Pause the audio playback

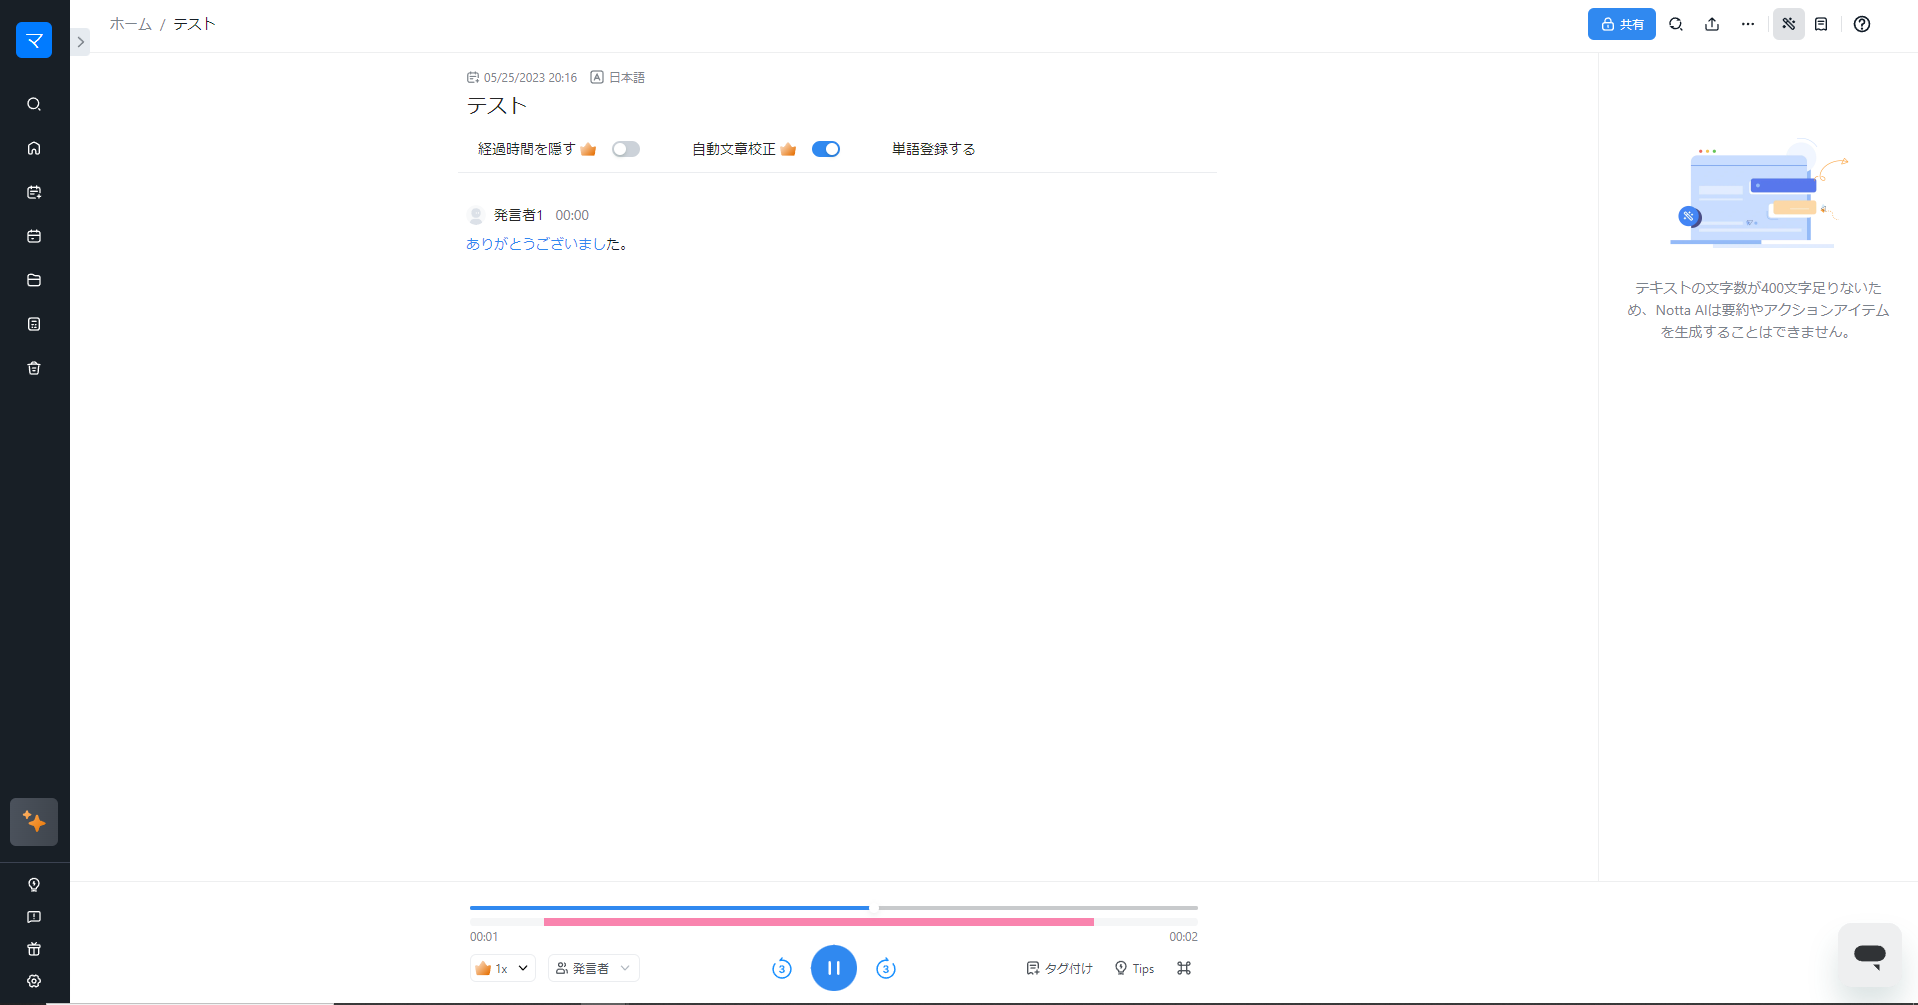click(834, 968)
